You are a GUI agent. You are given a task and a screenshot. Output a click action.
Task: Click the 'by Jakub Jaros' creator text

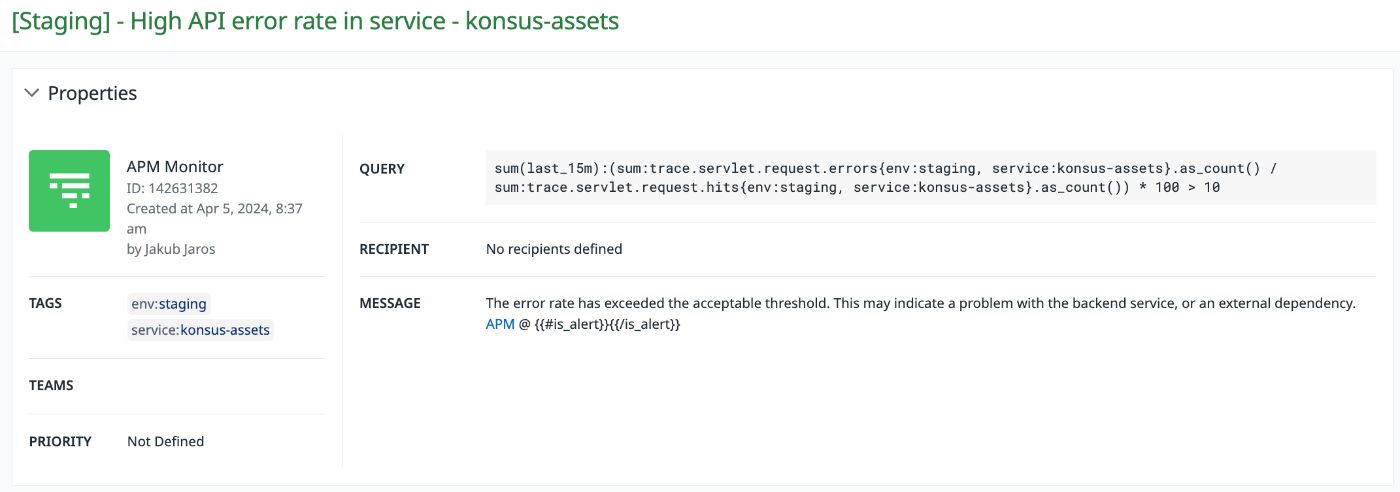pos(171,249)
